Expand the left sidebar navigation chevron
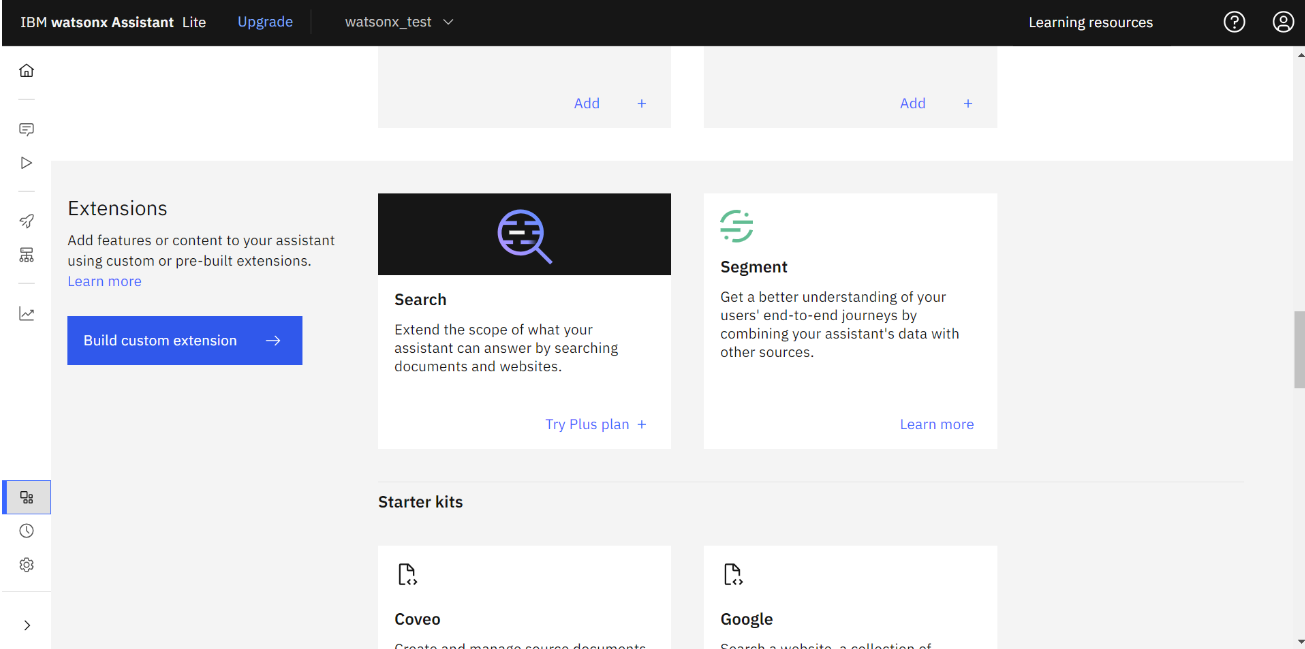The image size is (1305, 649). click(x=27, y=625)
